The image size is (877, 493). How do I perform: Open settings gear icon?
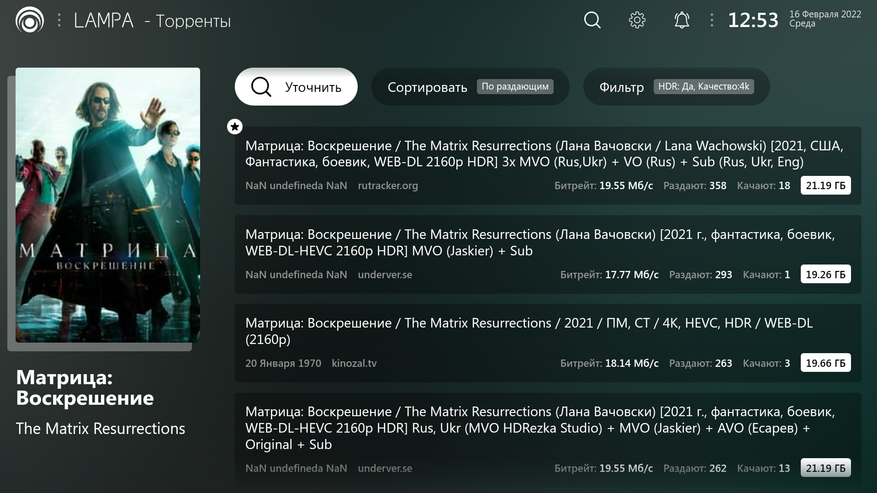coord(637,20)
